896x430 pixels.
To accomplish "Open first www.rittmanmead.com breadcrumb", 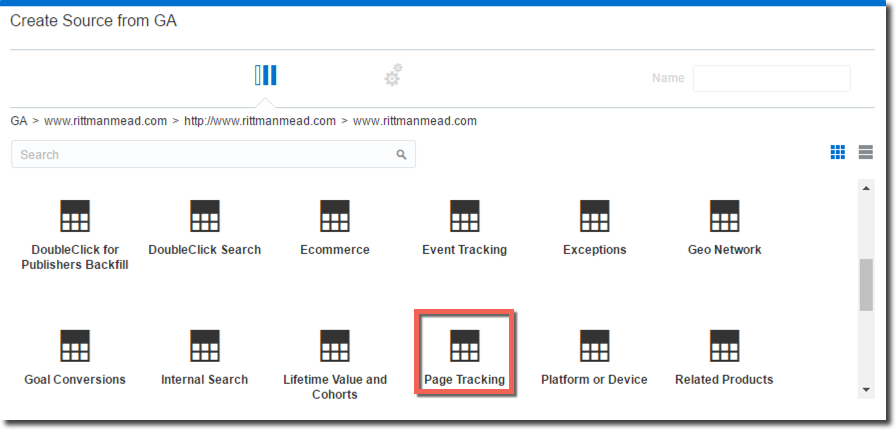I will point(106,121).
